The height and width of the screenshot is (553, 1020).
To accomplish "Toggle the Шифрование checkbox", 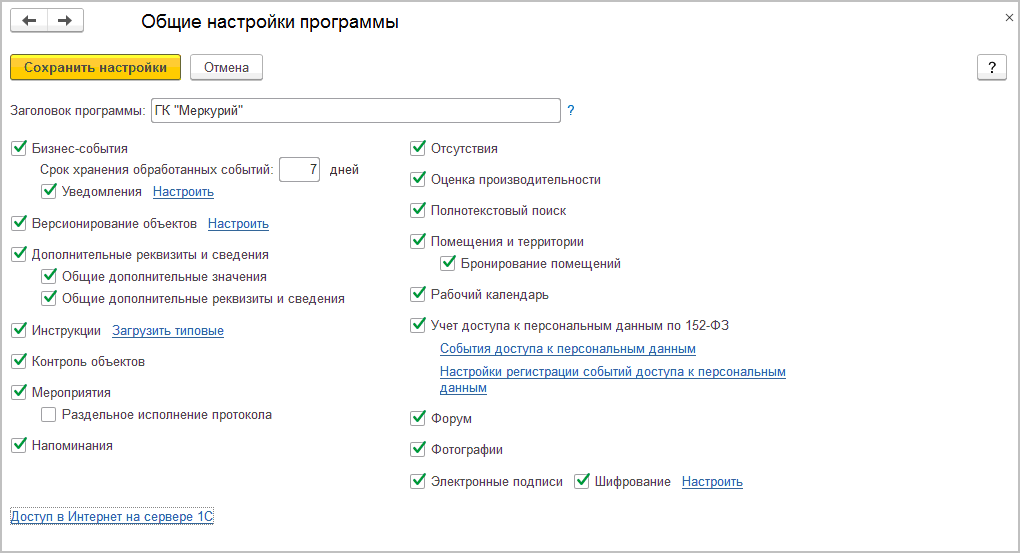I will [x=582, y=482].
